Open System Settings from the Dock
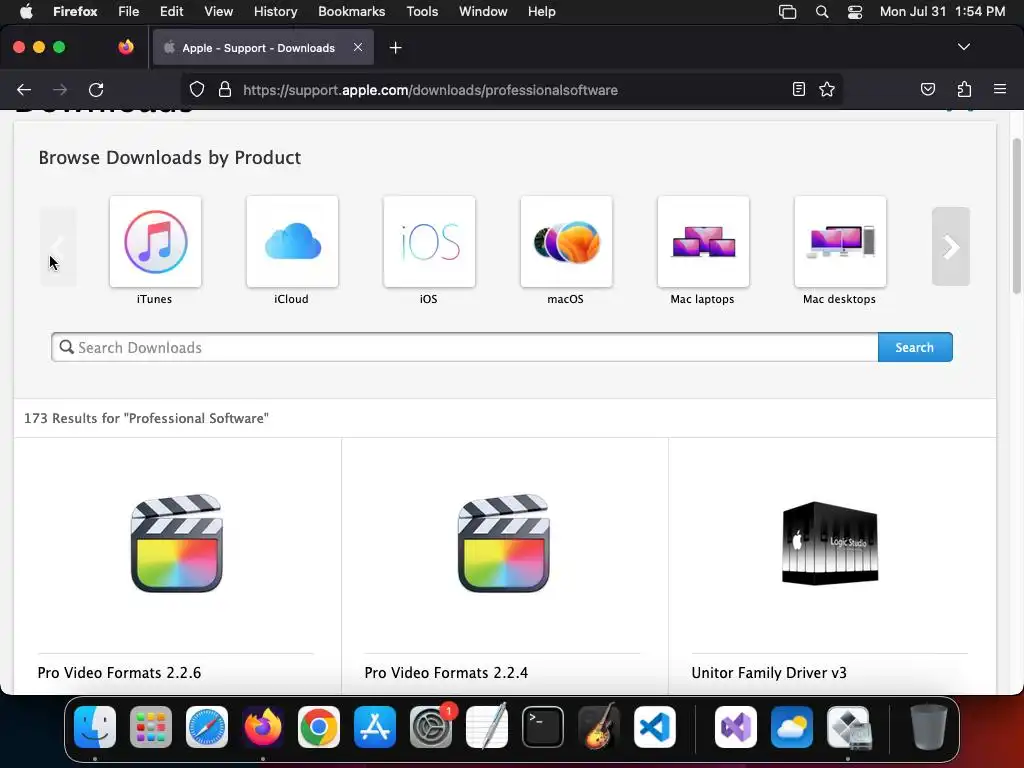The height and width of the screenshot is (768, 1024). (x=431, y=727)
